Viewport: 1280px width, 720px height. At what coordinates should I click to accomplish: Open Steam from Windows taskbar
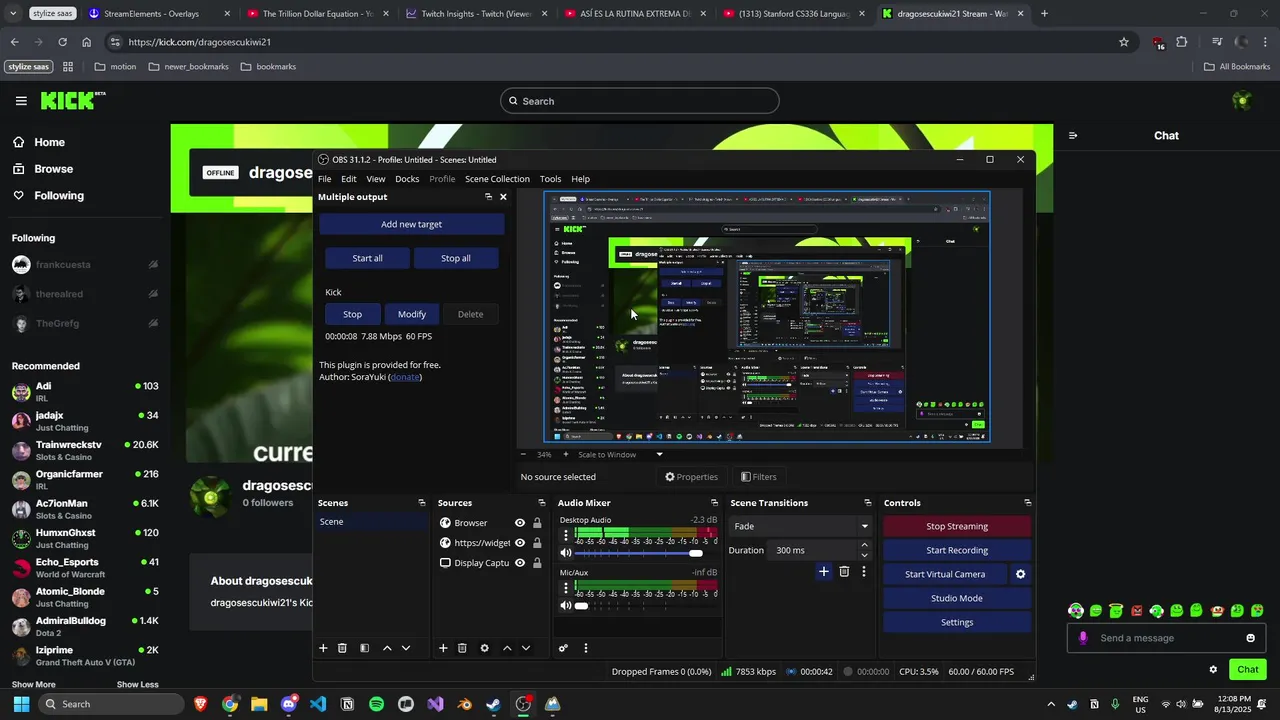pyautogui.click(x=494, y=704)
